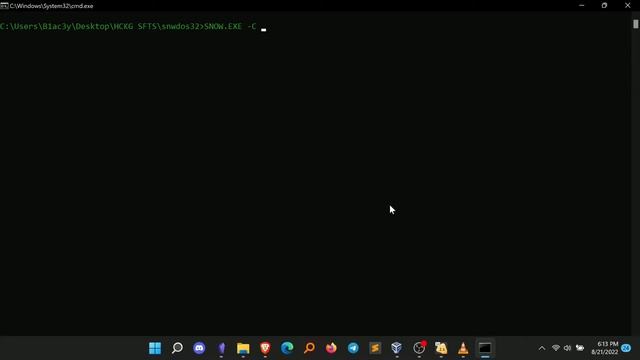Open File Explorer from the taskbar

tap(243, 348)
